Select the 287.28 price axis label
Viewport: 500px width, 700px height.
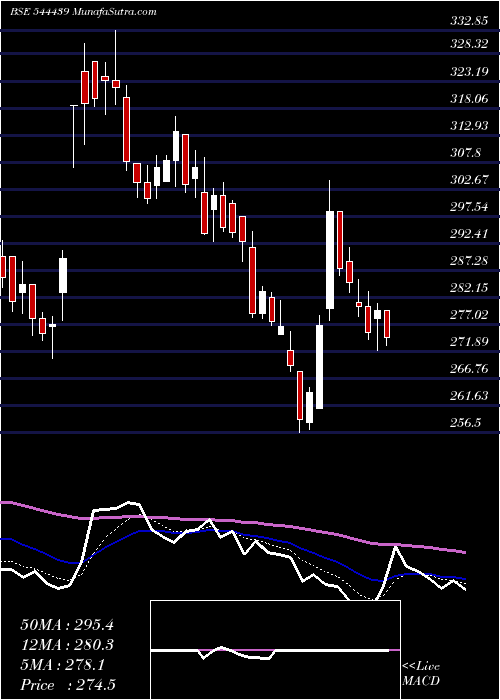(x=468, y=261)
